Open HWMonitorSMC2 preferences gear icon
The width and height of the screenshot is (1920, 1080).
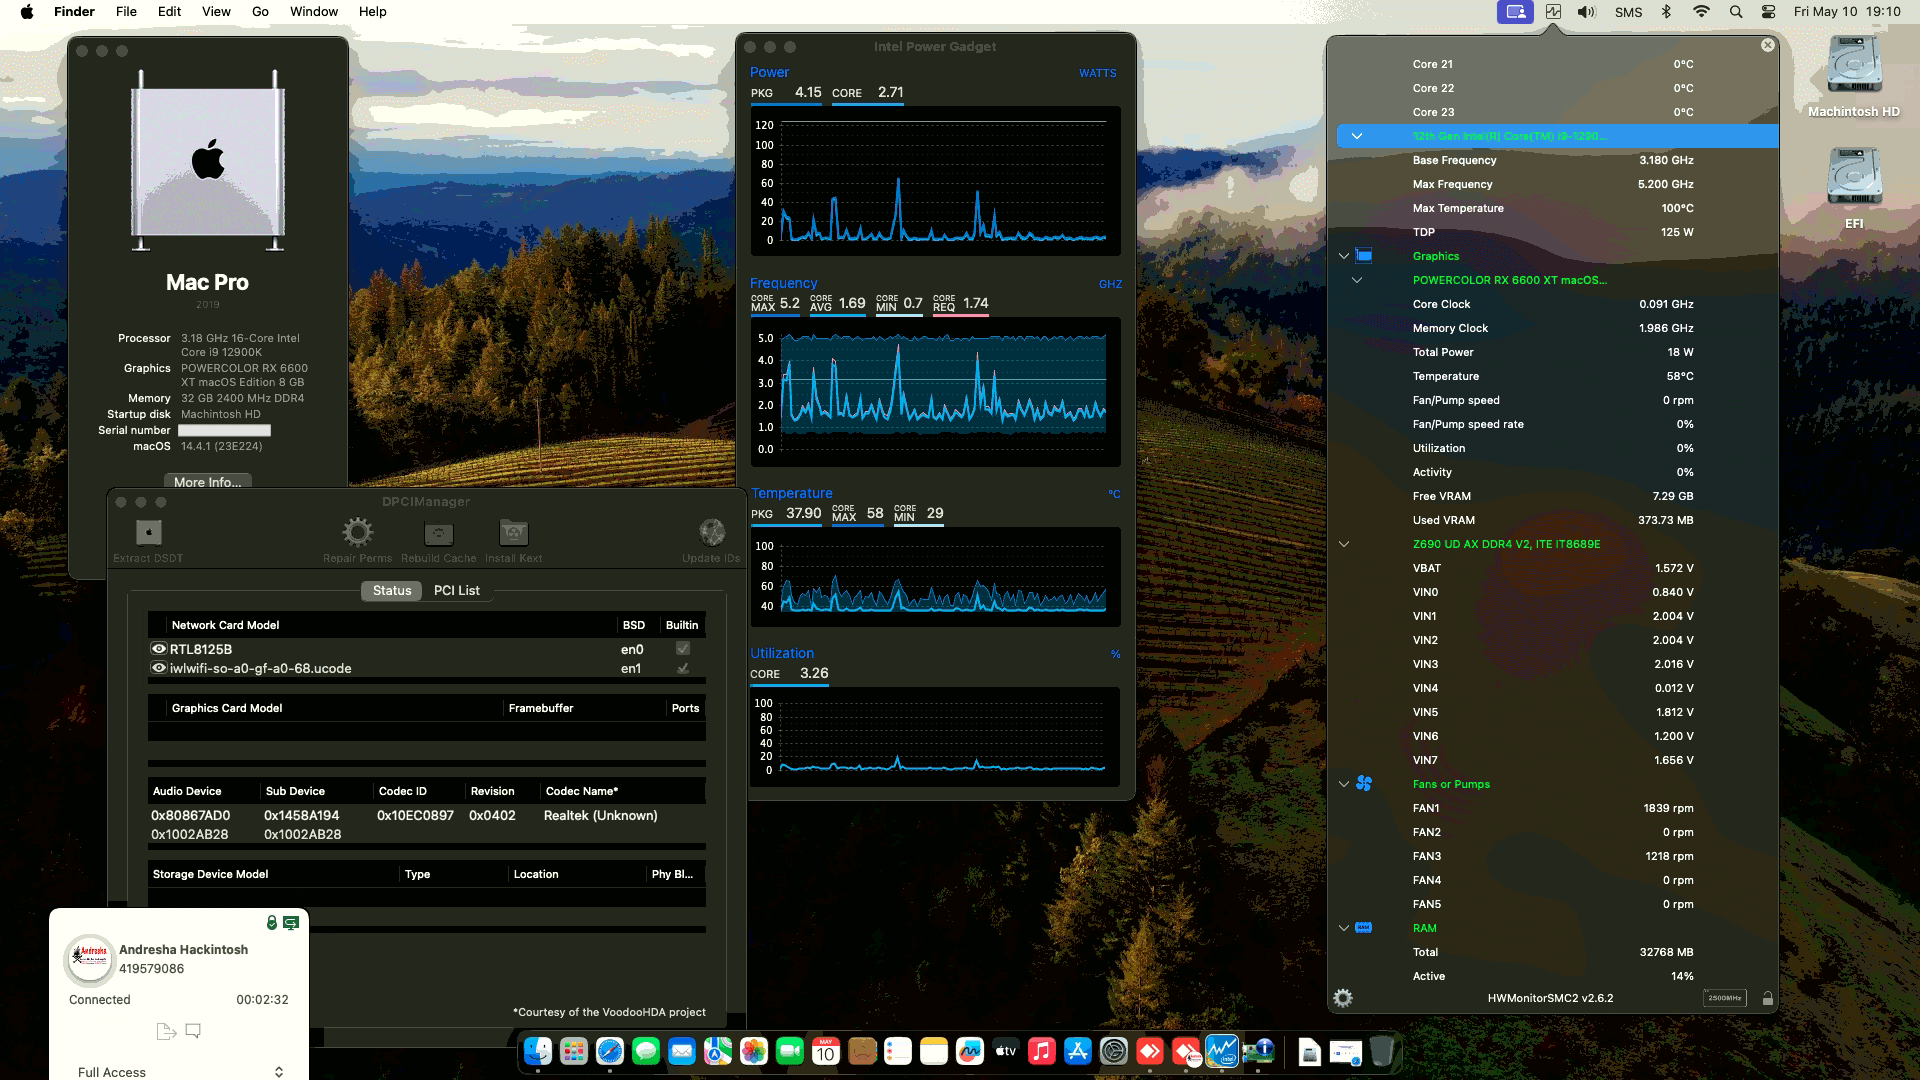1343,998
